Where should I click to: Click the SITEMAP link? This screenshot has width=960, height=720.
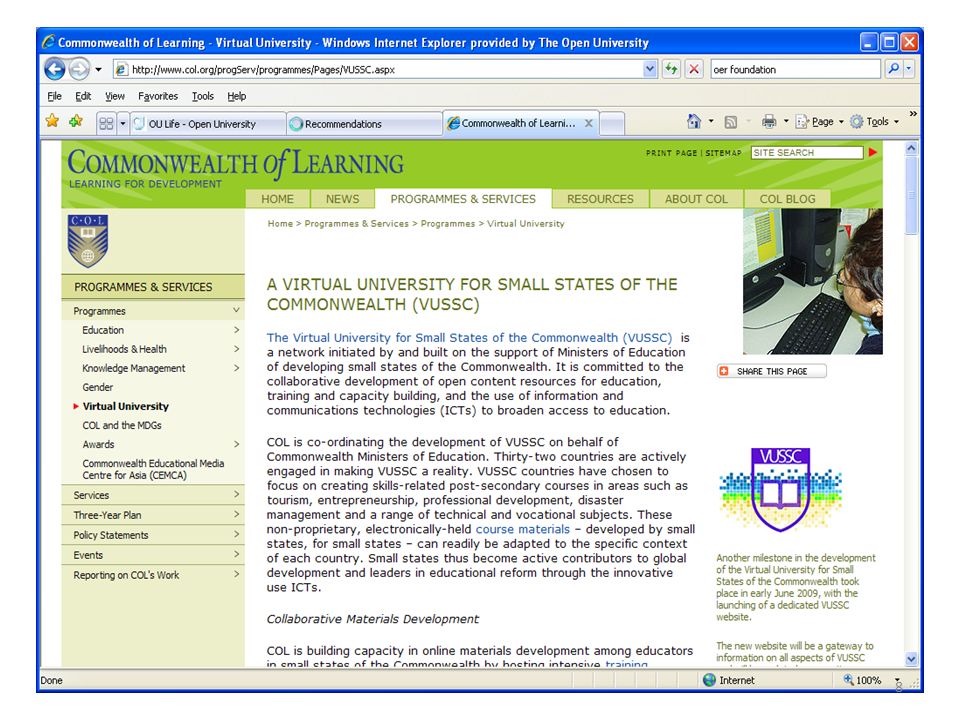[723, 153]
